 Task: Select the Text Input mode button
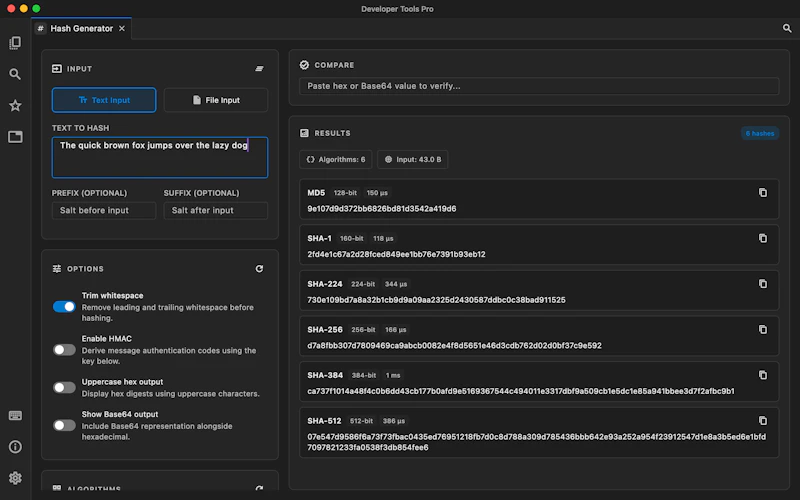(x=104, y=100)
